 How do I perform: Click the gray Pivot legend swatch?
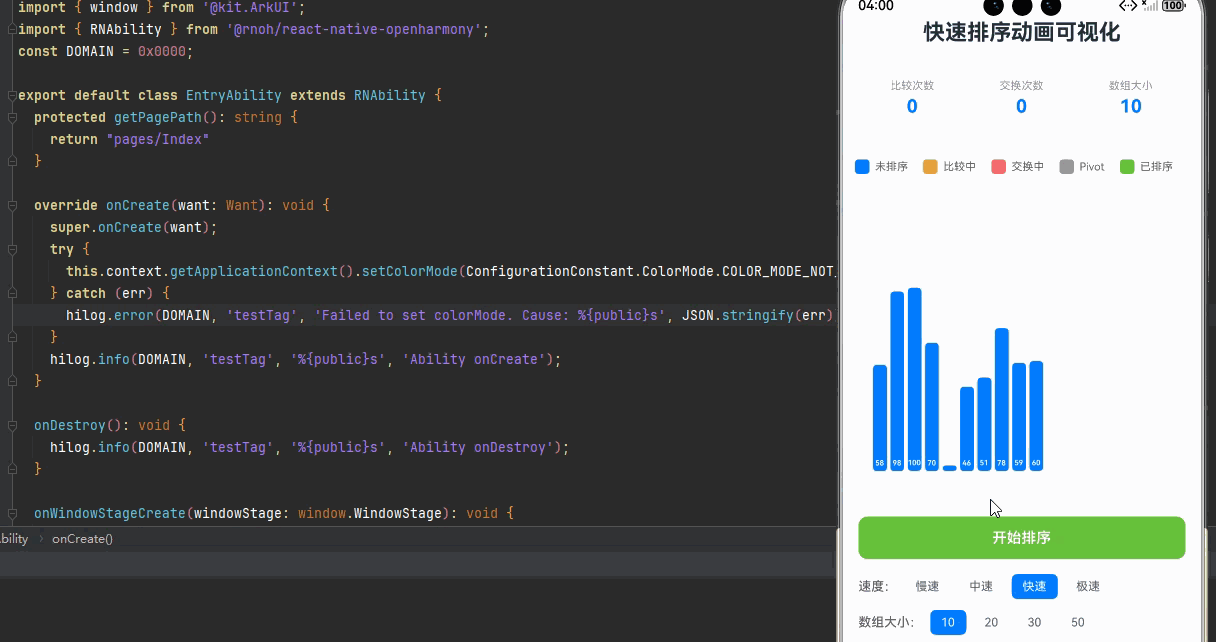coord(1066,167)
